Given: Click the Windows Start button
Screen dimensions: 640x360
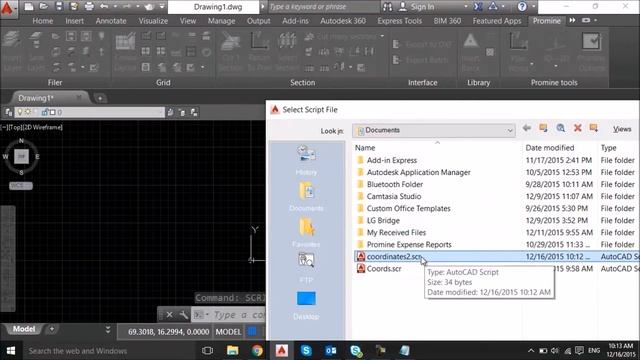Looking at the screenshot, I should pos(11,351).
